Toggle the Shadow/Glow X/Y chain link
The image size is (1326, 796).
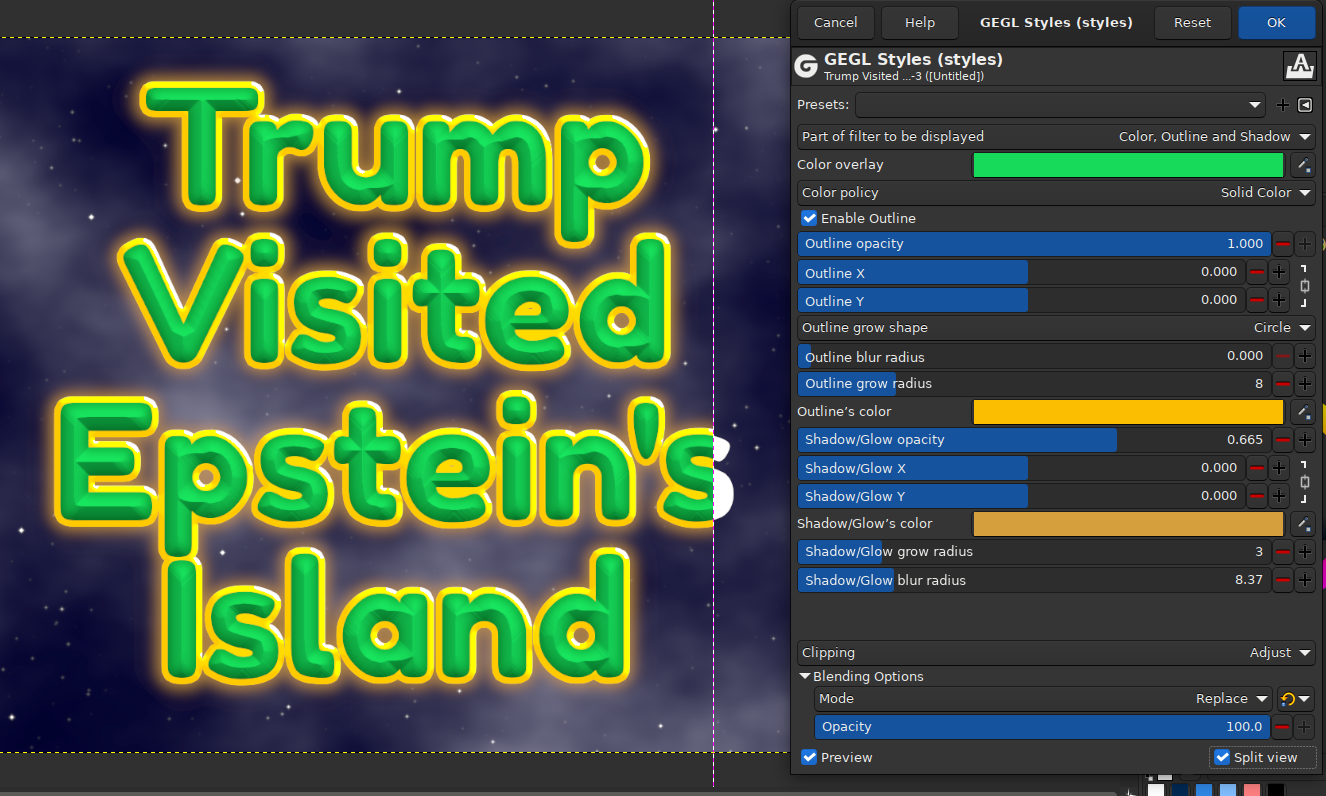(1304, 482)
